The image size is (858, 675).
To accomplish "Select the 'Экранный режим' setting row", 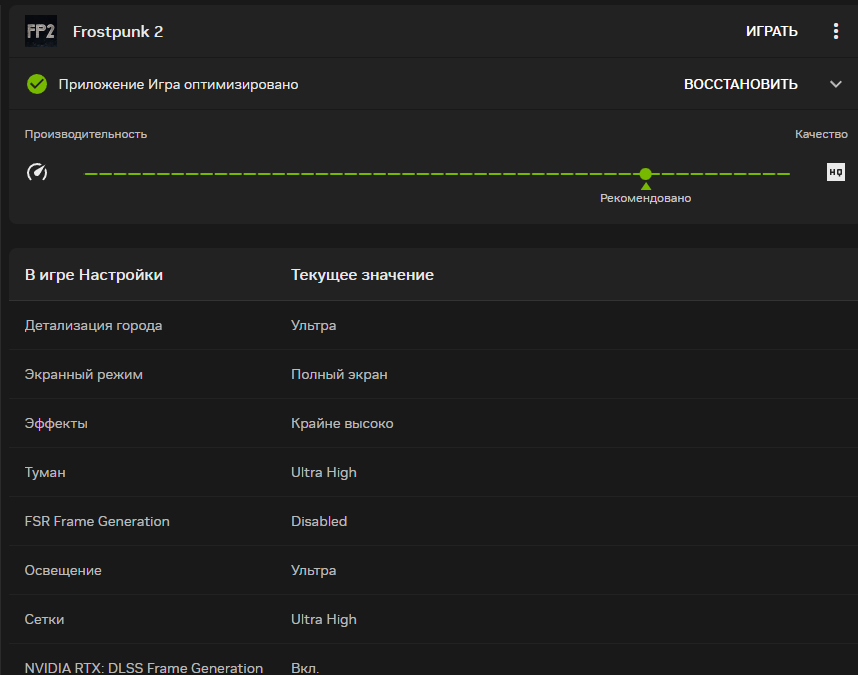I will click(433, 374).
